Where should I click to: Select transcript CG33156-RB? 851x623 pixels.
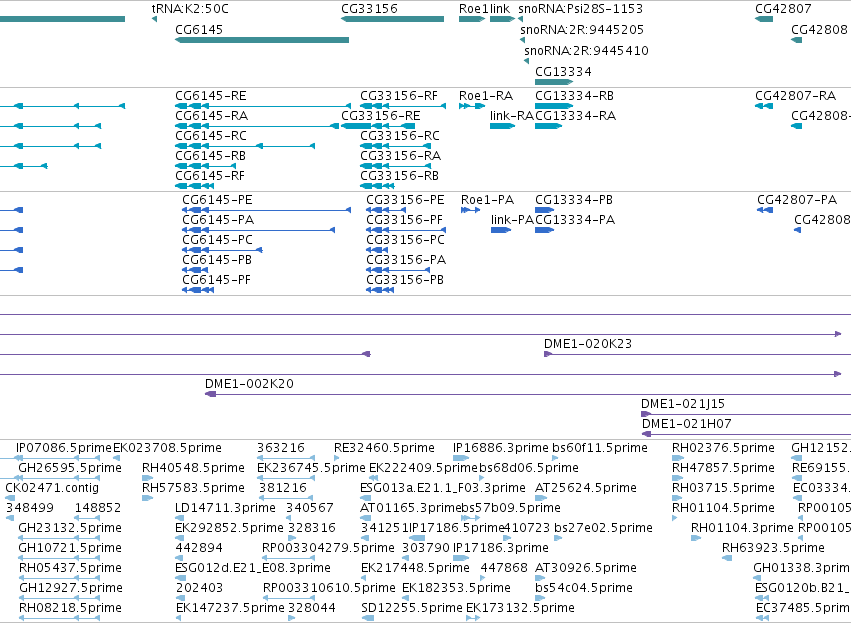[377, 186]
